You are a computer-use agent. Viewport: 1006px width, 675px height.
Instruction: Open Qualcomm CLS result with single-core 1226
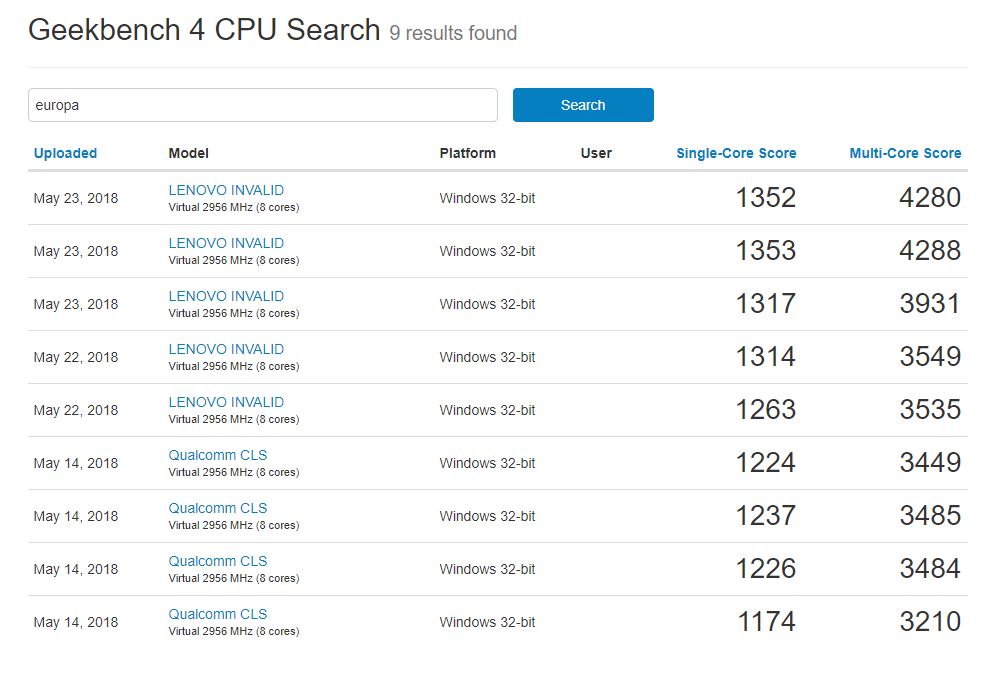click(x=218, y=561)
